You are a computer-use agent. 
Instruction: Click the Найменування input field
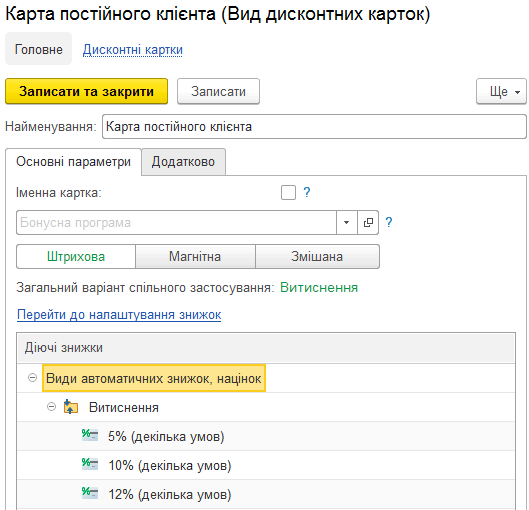tap(314, 126)
